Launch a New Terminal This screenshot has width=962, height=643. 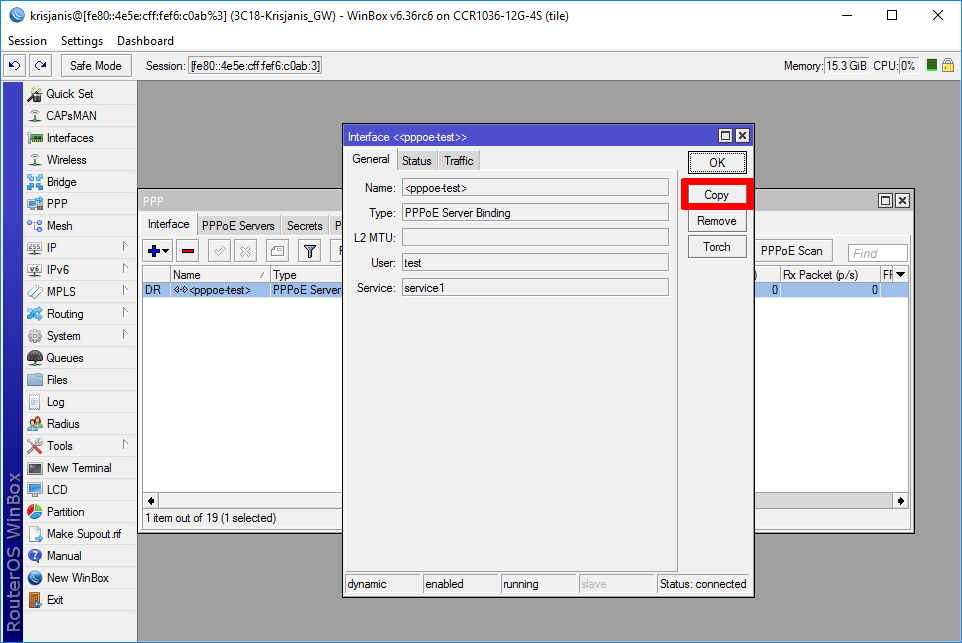79,467
